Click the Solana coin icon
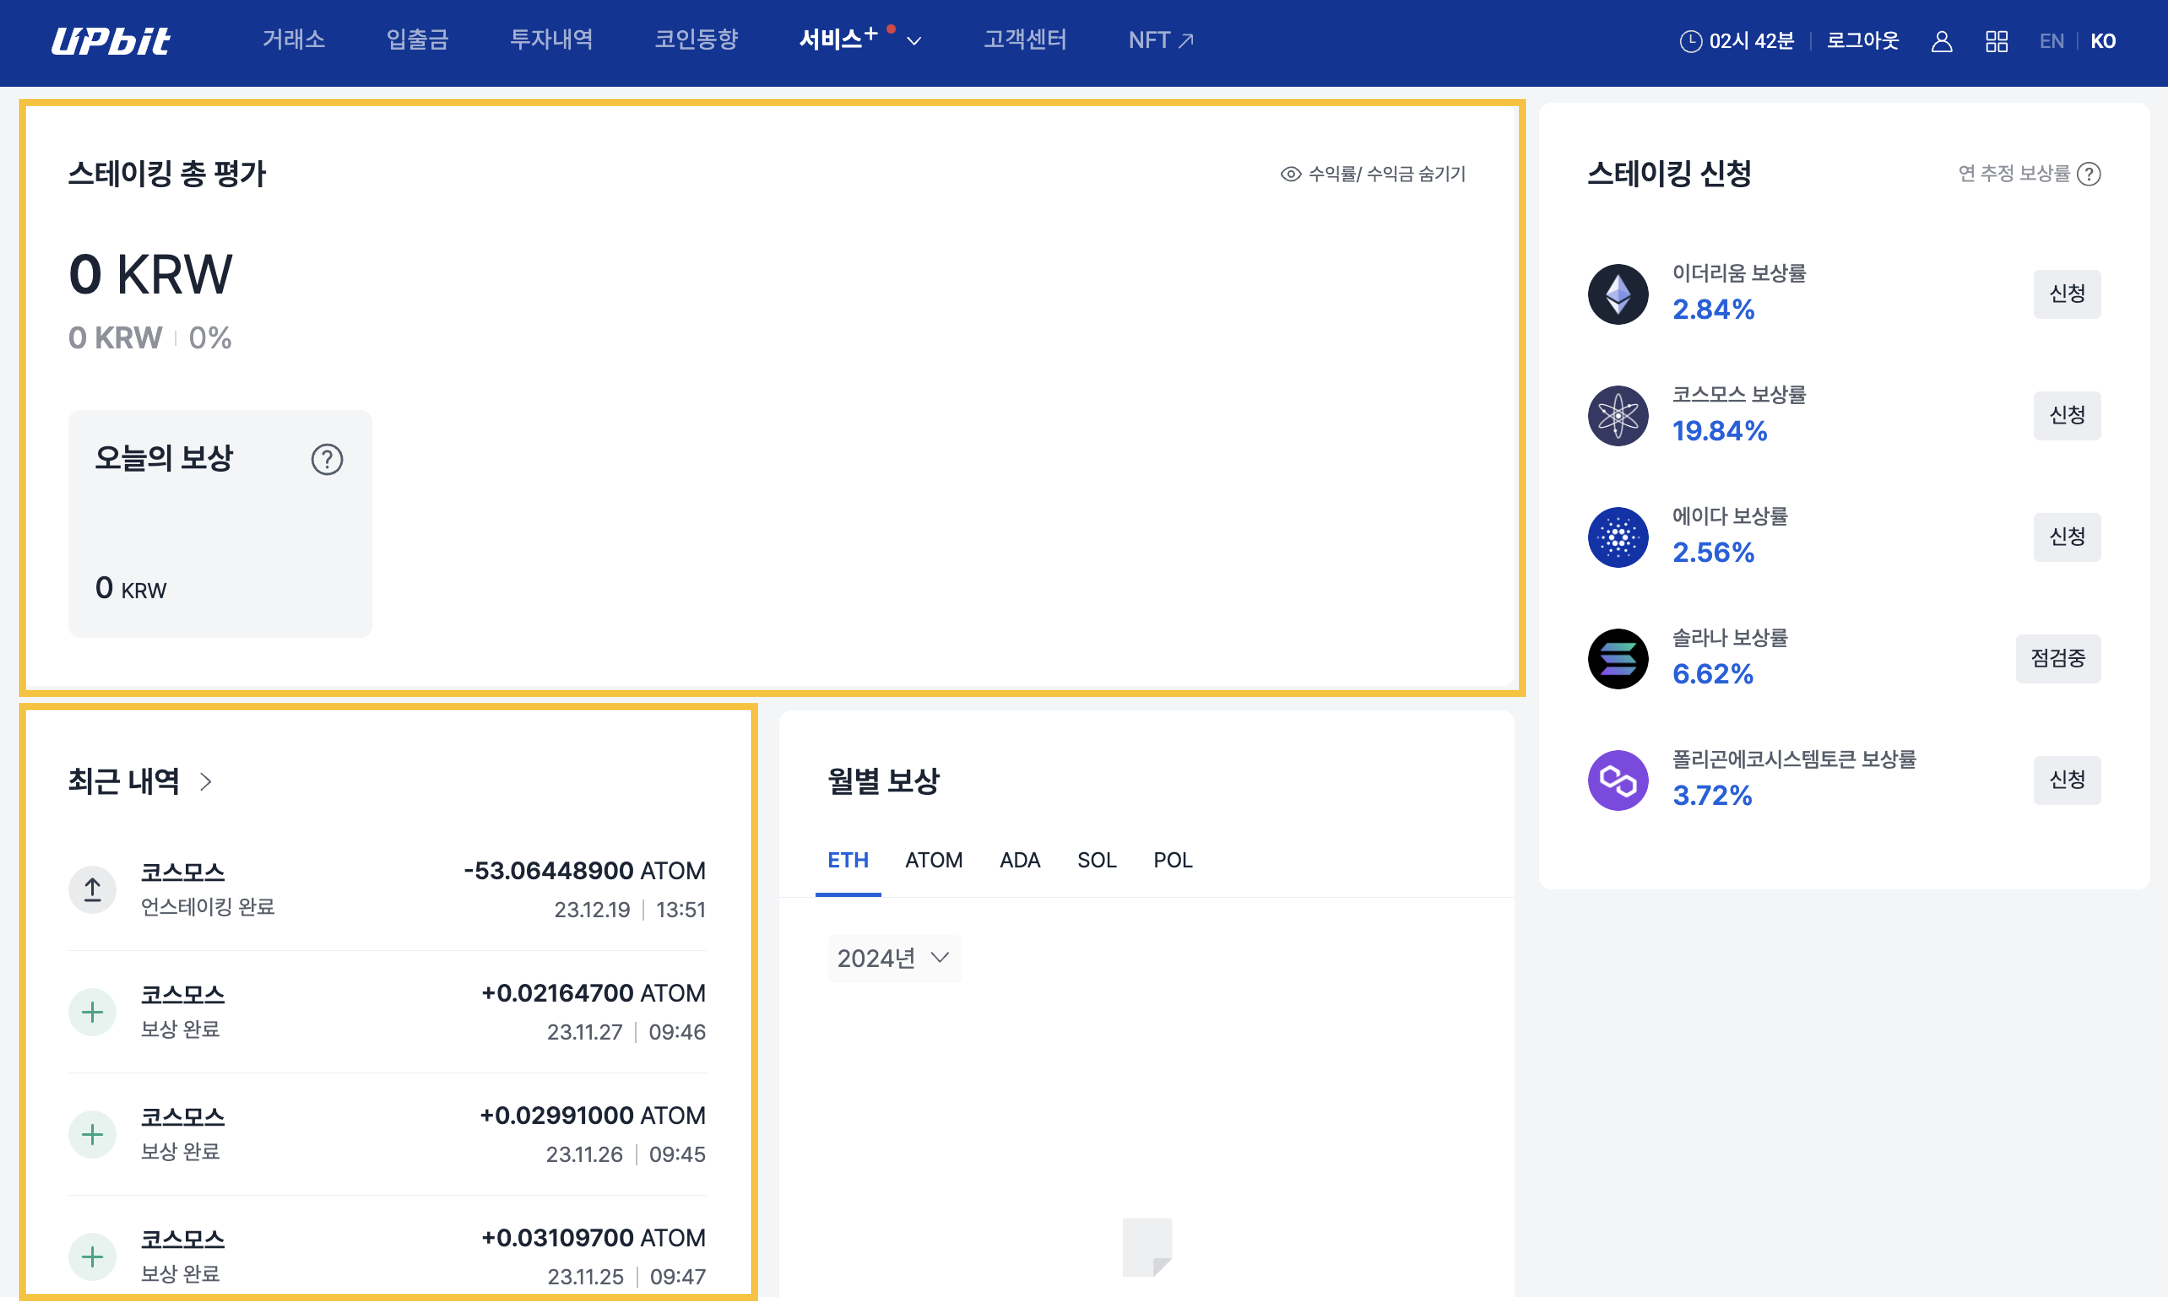2170x1304 pixels. point(1618,659)
